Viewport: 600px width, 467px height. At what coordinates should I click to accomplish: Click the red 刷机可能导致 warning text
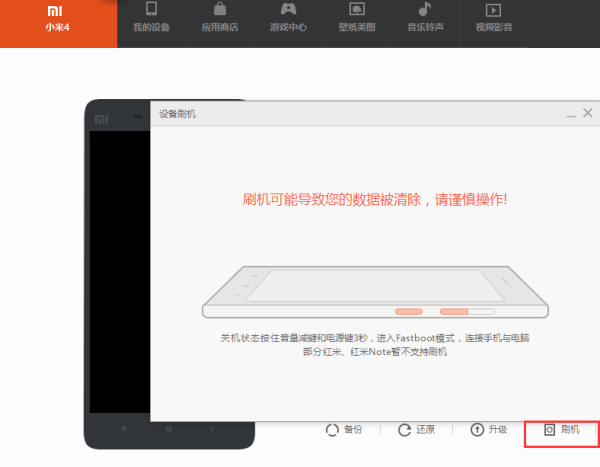375,199
